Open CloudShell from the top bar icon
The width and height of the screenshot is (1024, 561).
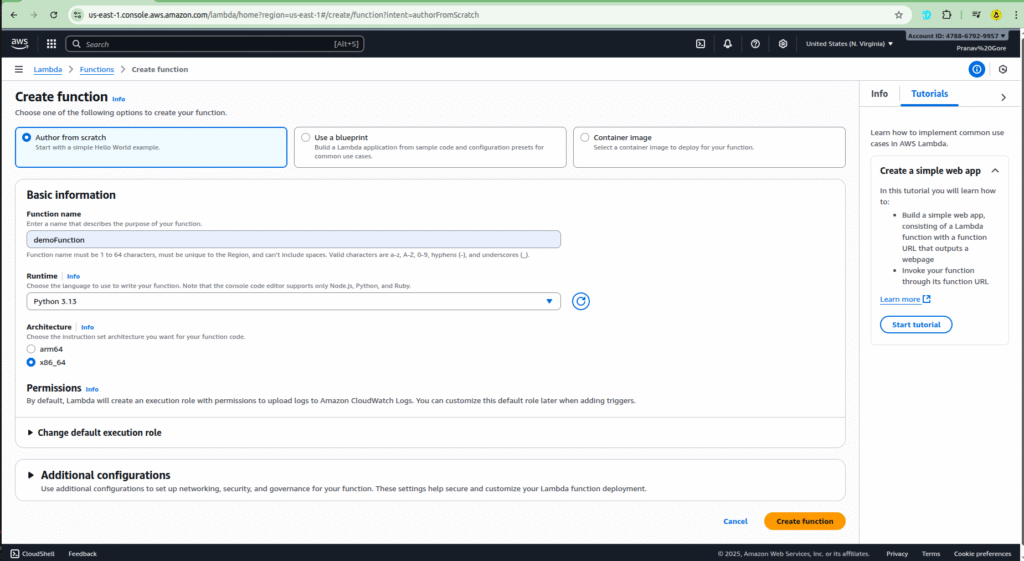tap(700, 44)
